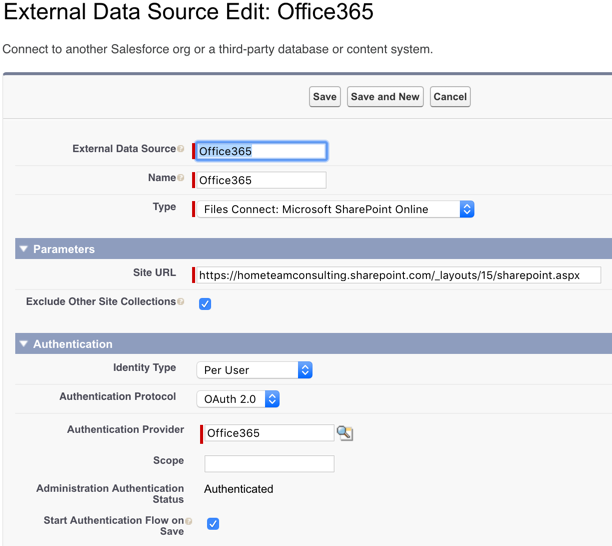Open the Type dropdown for SharePoint Online
The width and height of the screenshot is (612, 546).
(x=335, y=209)
